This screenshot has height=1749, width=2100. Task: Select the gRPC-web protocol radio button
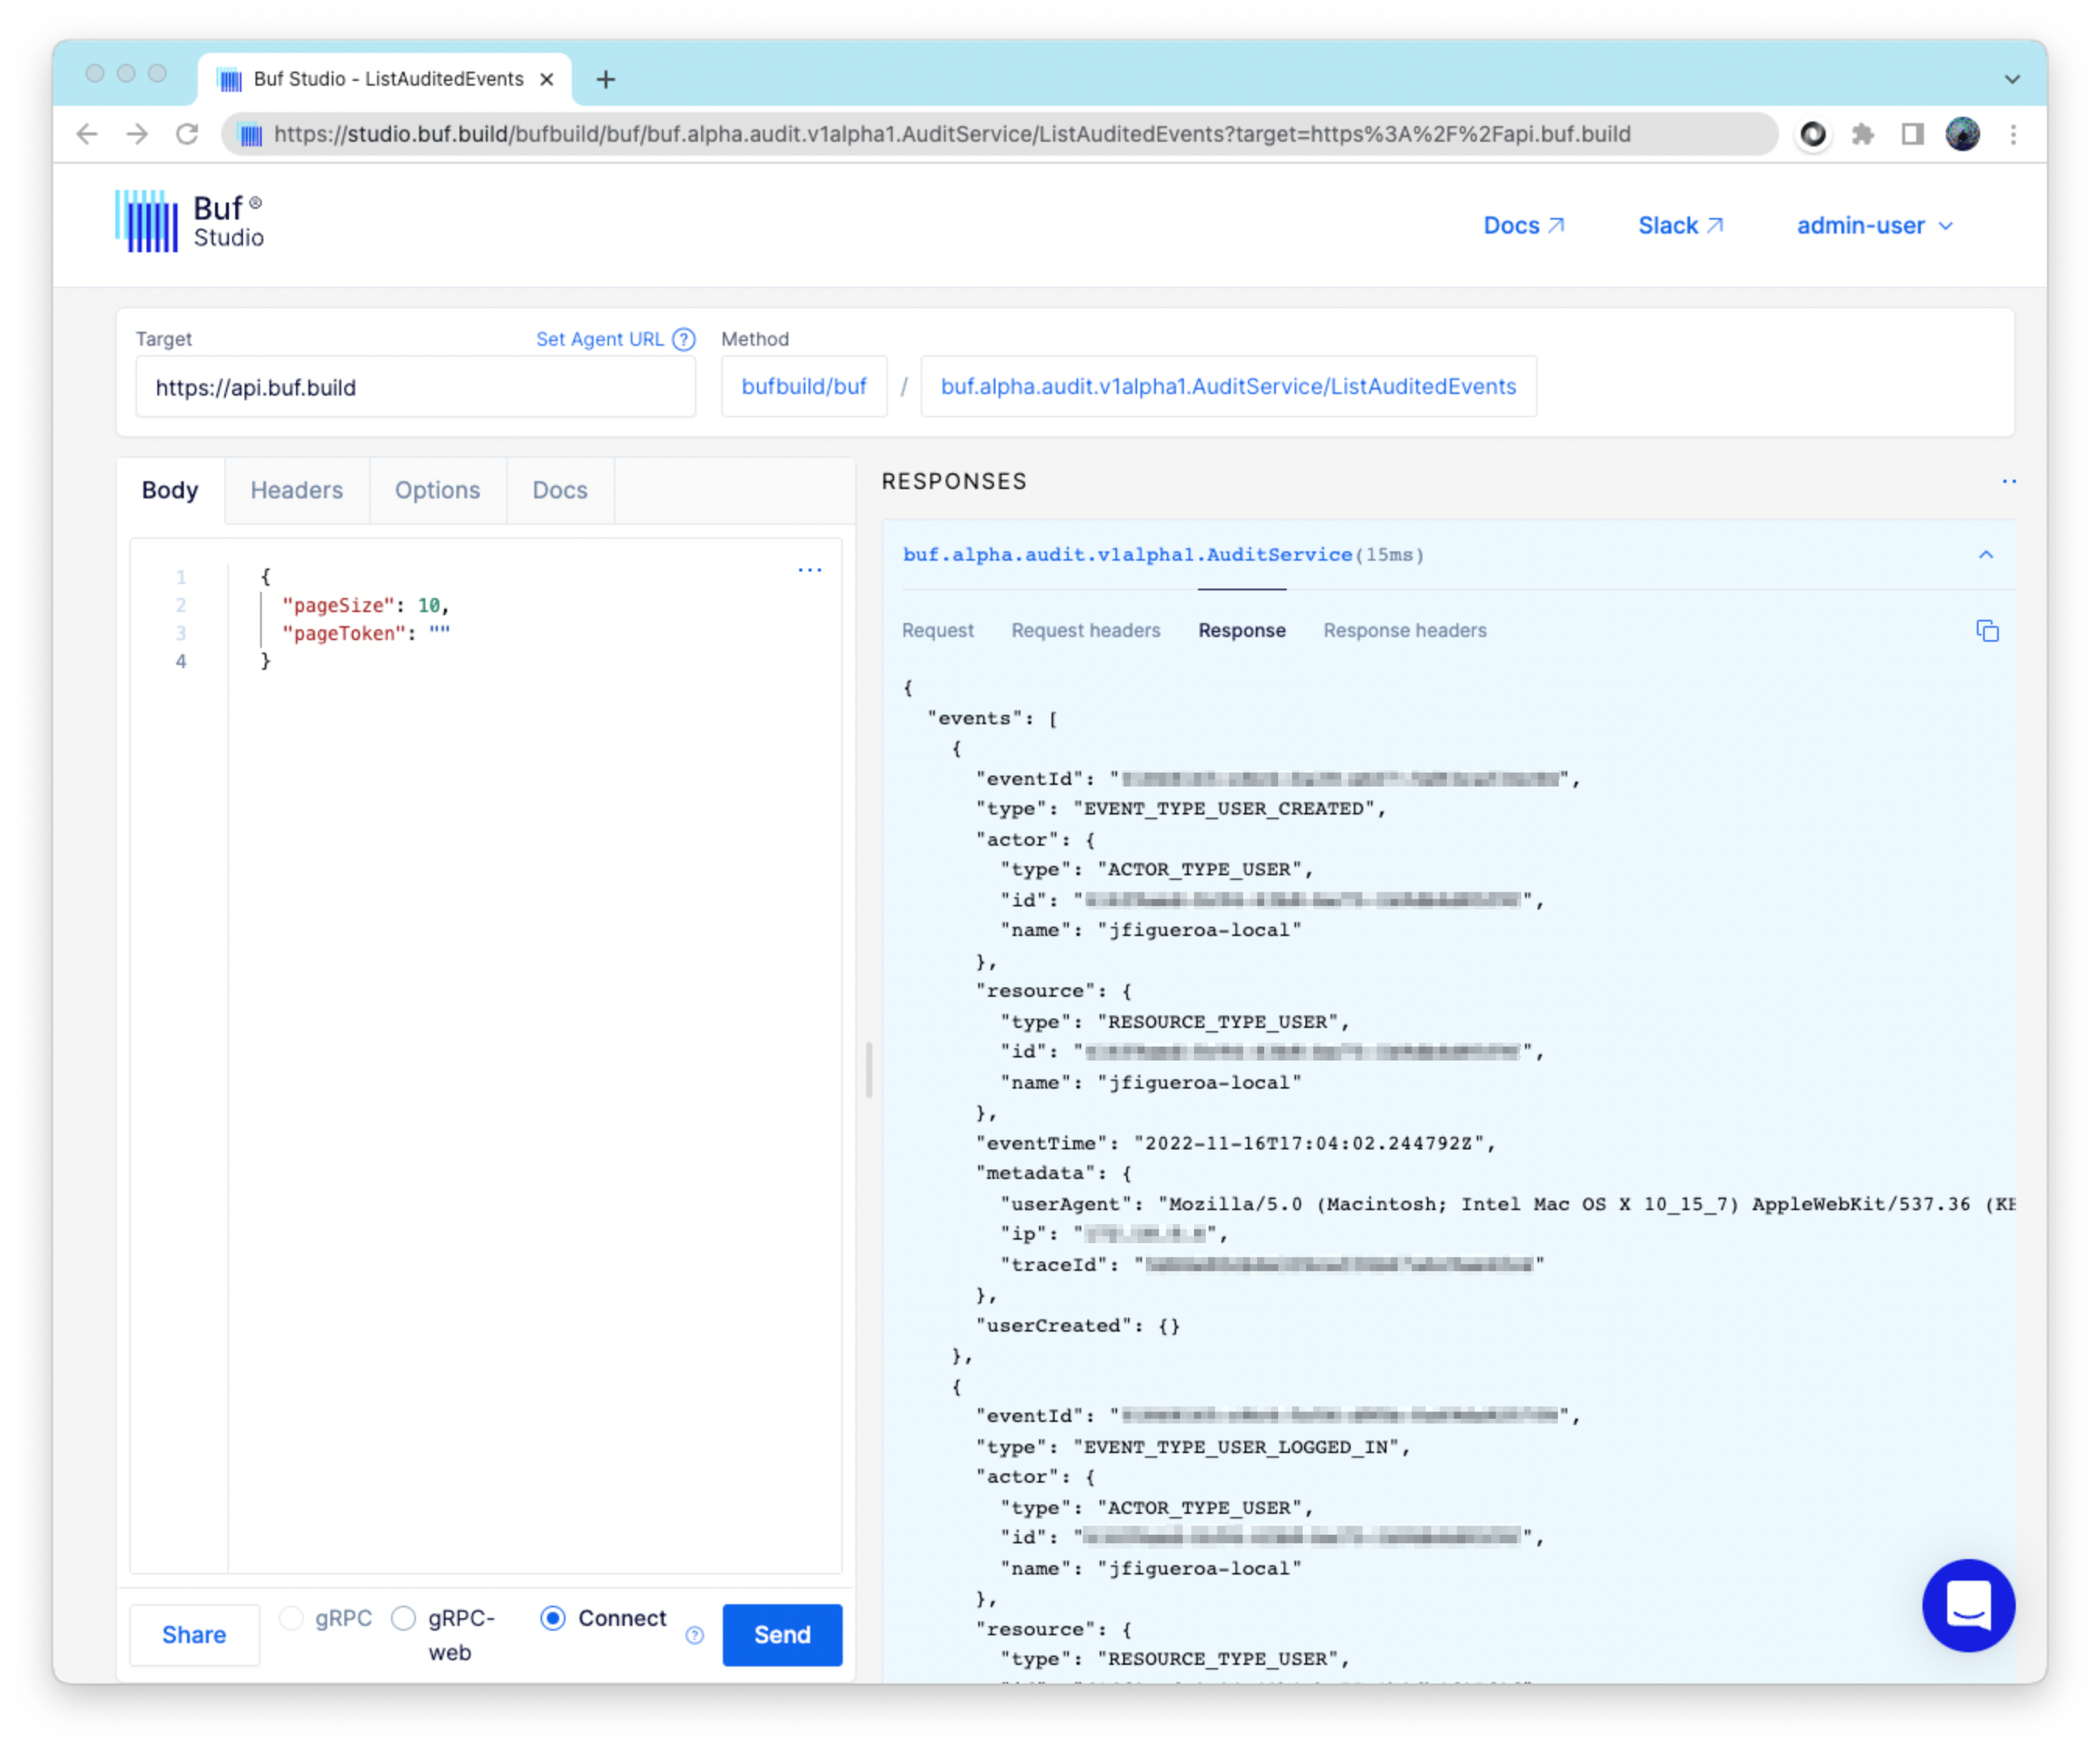pos(403,1618)
